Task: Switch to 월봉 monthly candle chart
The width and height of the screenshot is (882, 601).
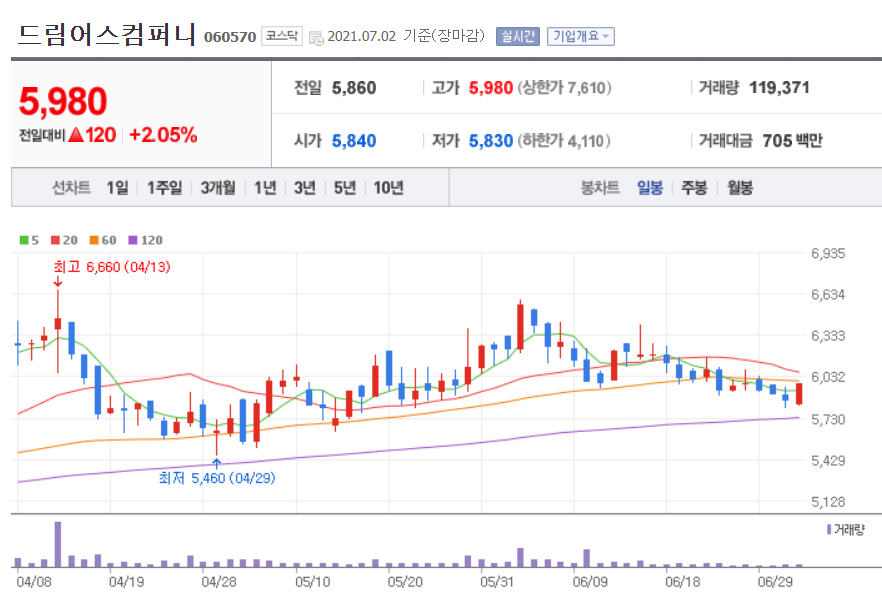Action: [740, 187]
